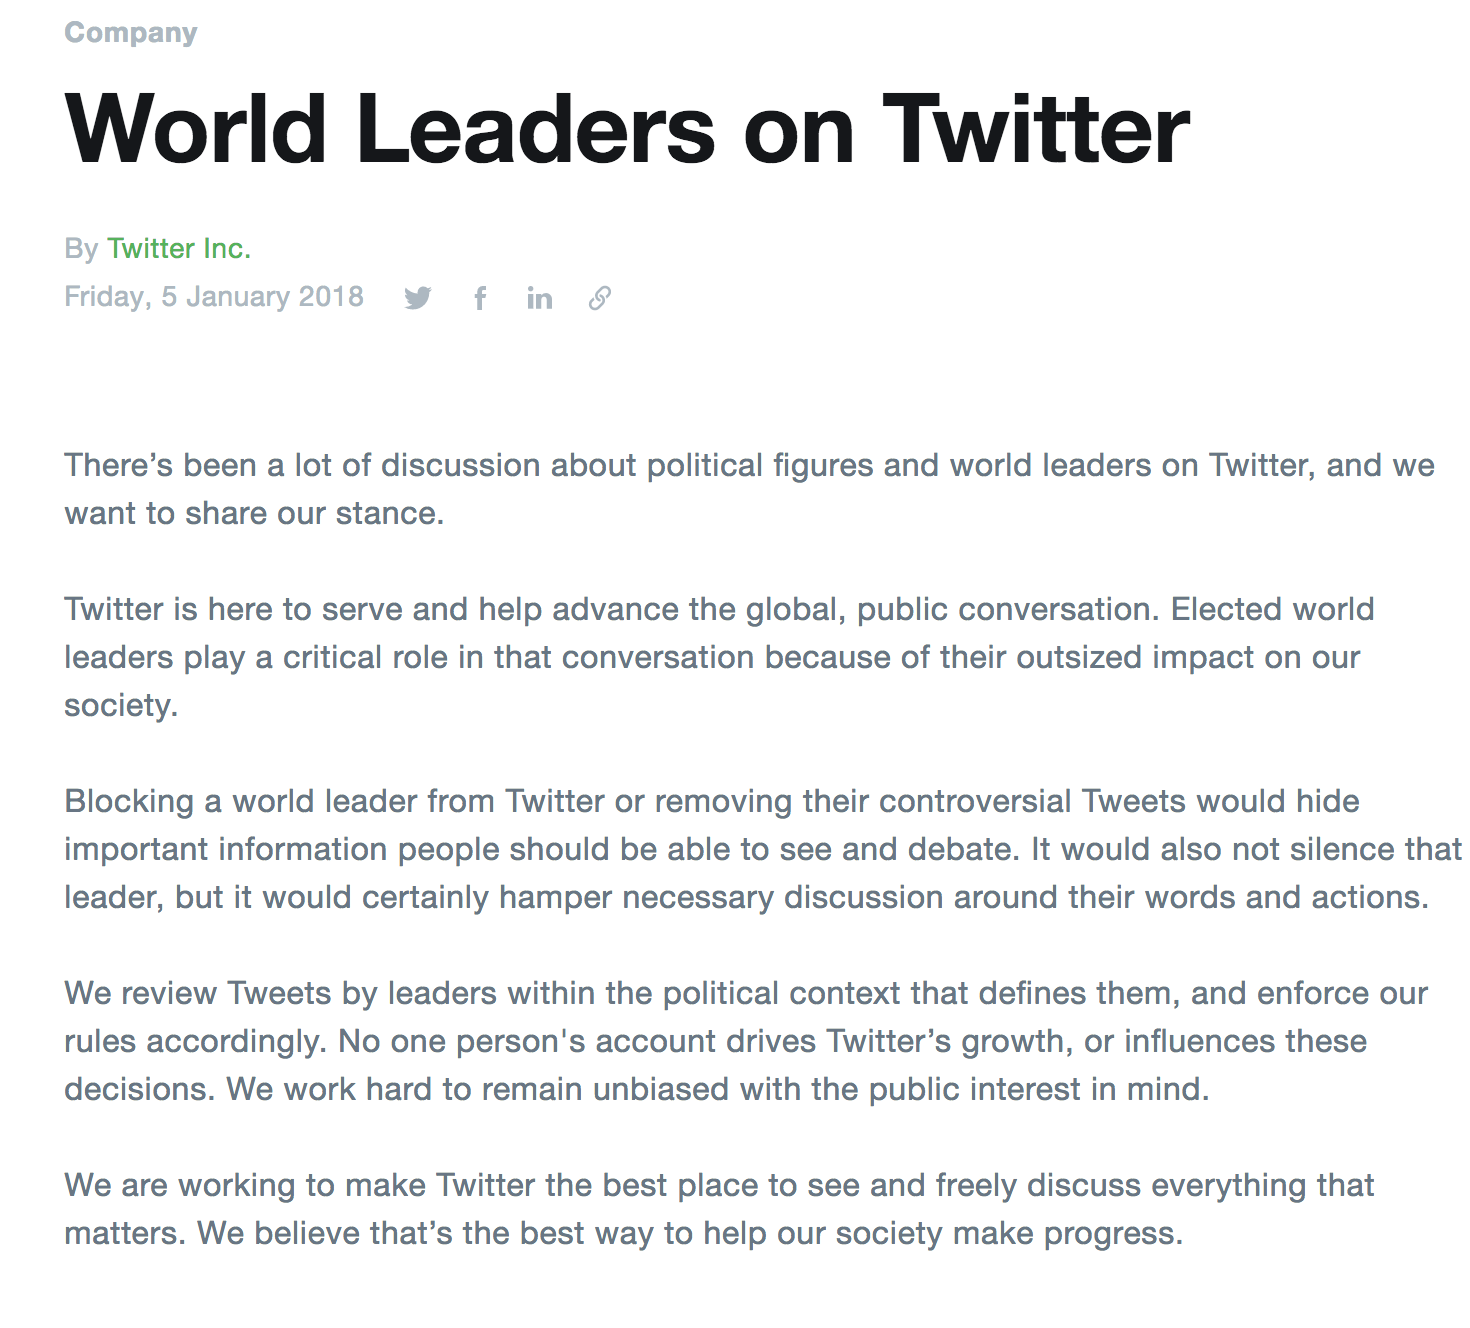
Task: Click the lone word society. ending second paragraph
Action: [121, 706]
